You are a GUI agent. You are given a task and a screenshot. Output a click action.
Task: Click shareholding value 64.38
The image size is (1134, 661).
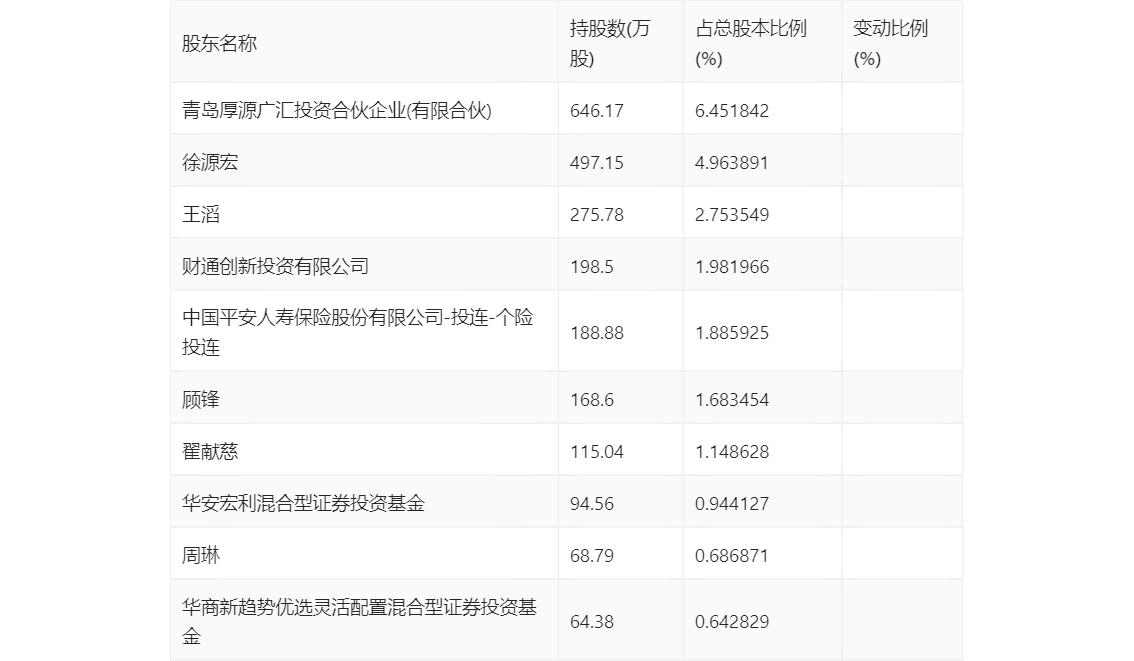pyautogui.click(x=592, y=622)
